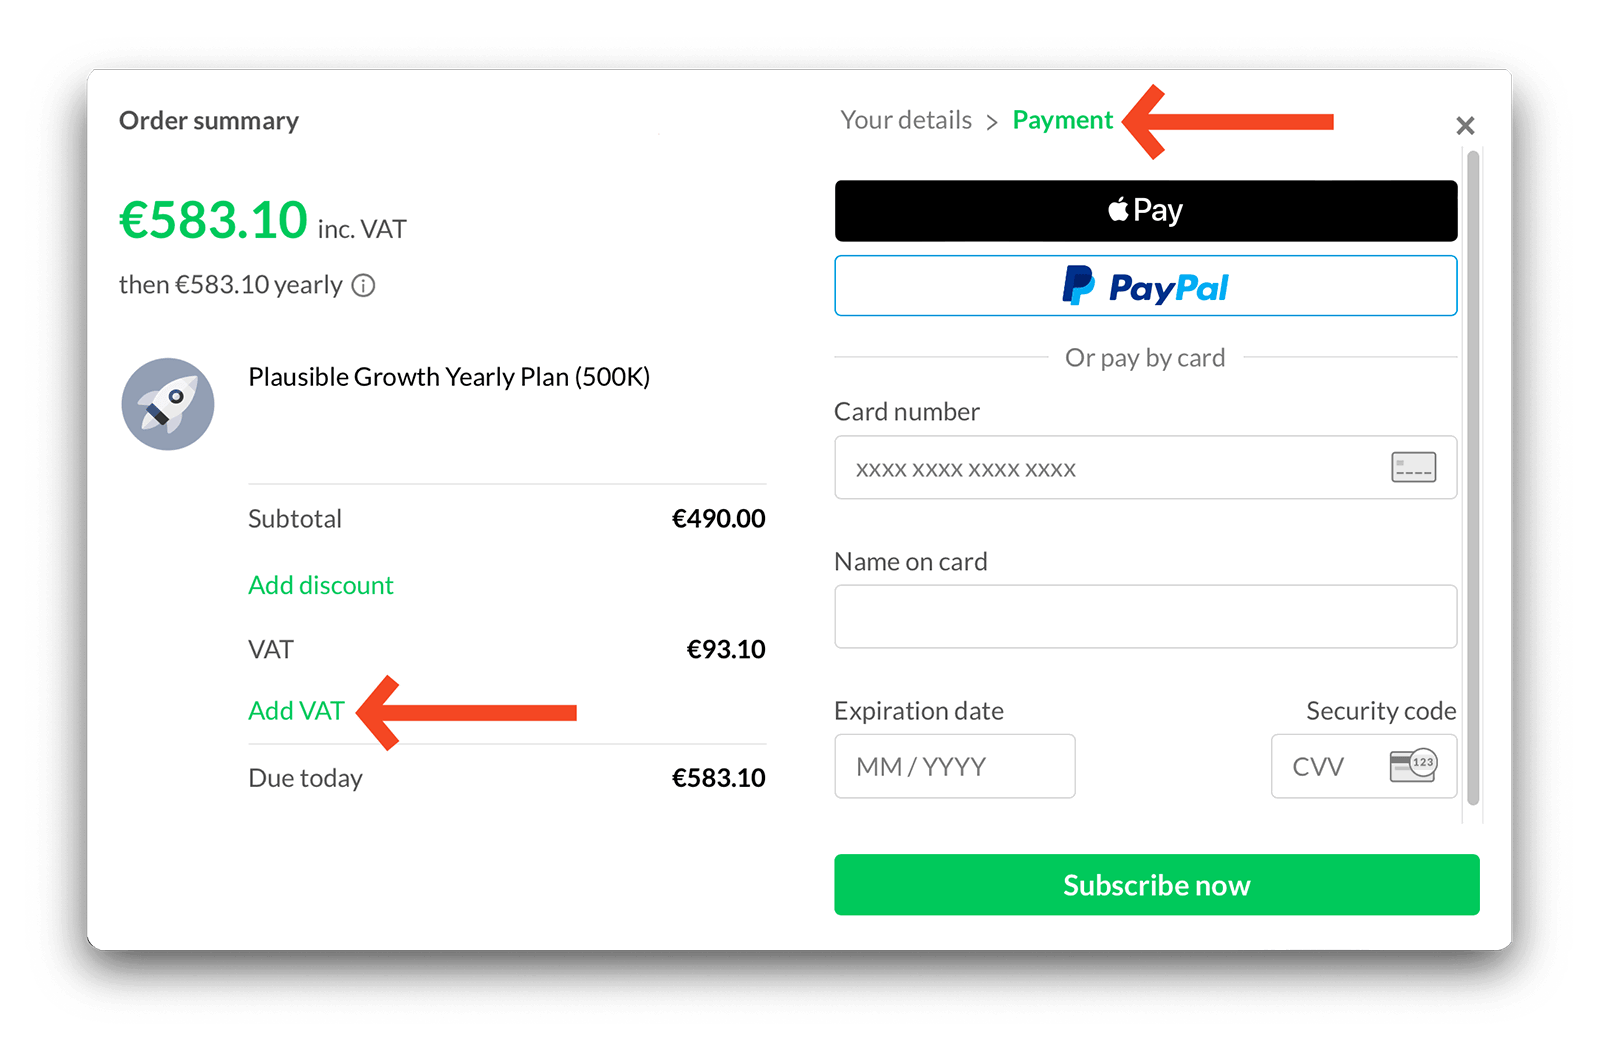Close the checkout dialog
The width and height of the screenshot is (1600, 1042).
[1464, 125]
